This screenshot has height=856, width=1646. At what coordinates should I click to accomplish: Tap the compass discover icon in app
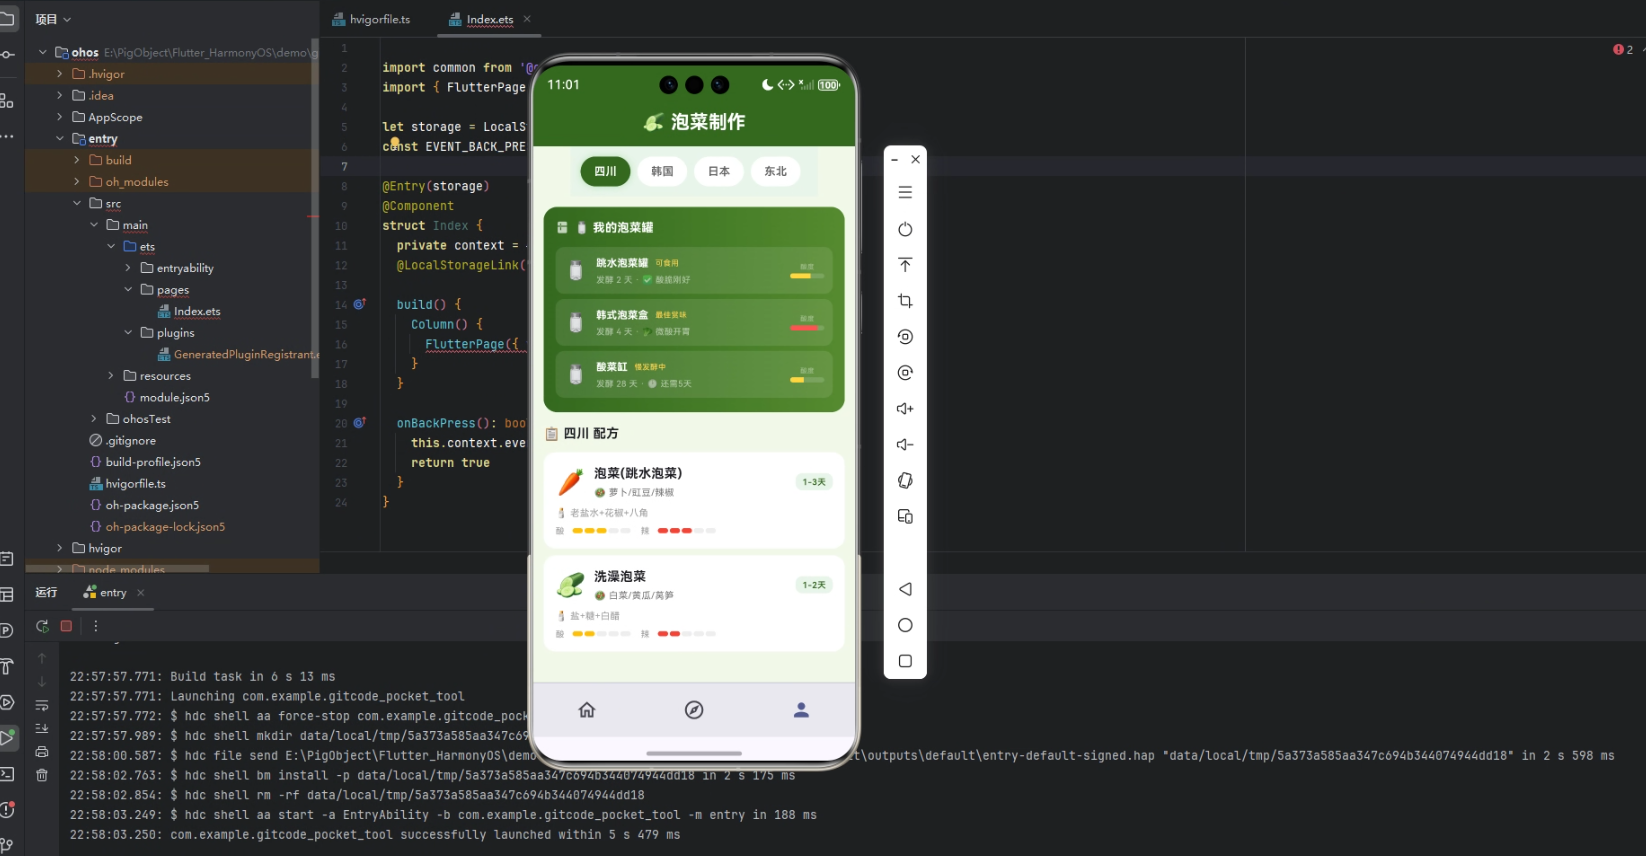tap(694, 710)
